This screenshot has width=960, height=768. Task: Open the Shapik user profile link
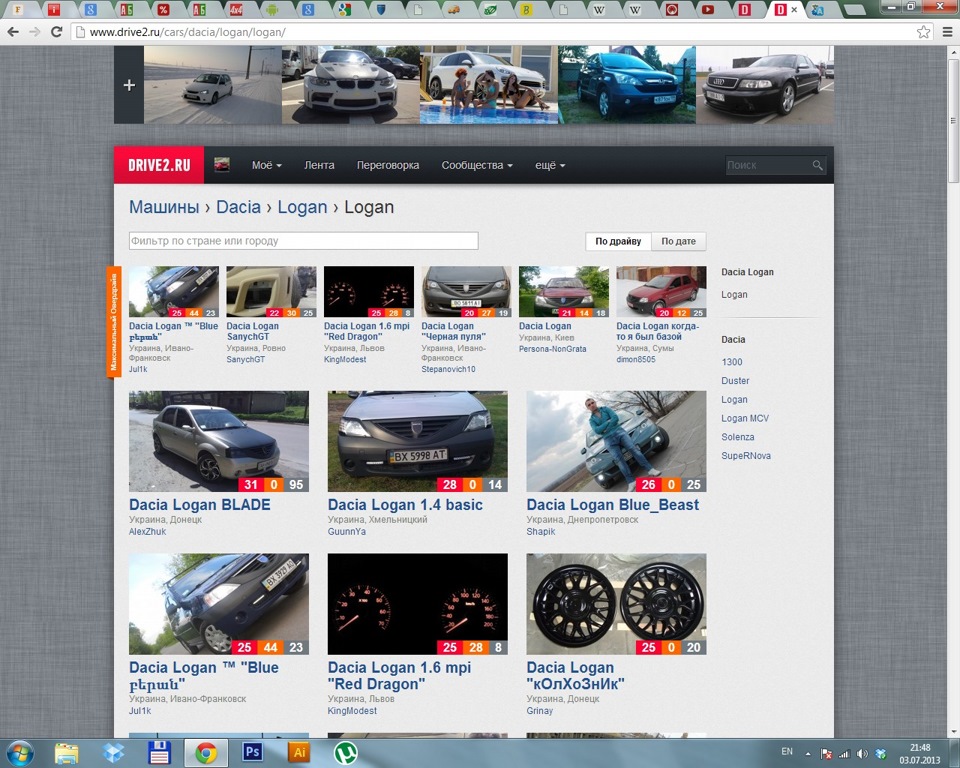click(x=541, y=532)
